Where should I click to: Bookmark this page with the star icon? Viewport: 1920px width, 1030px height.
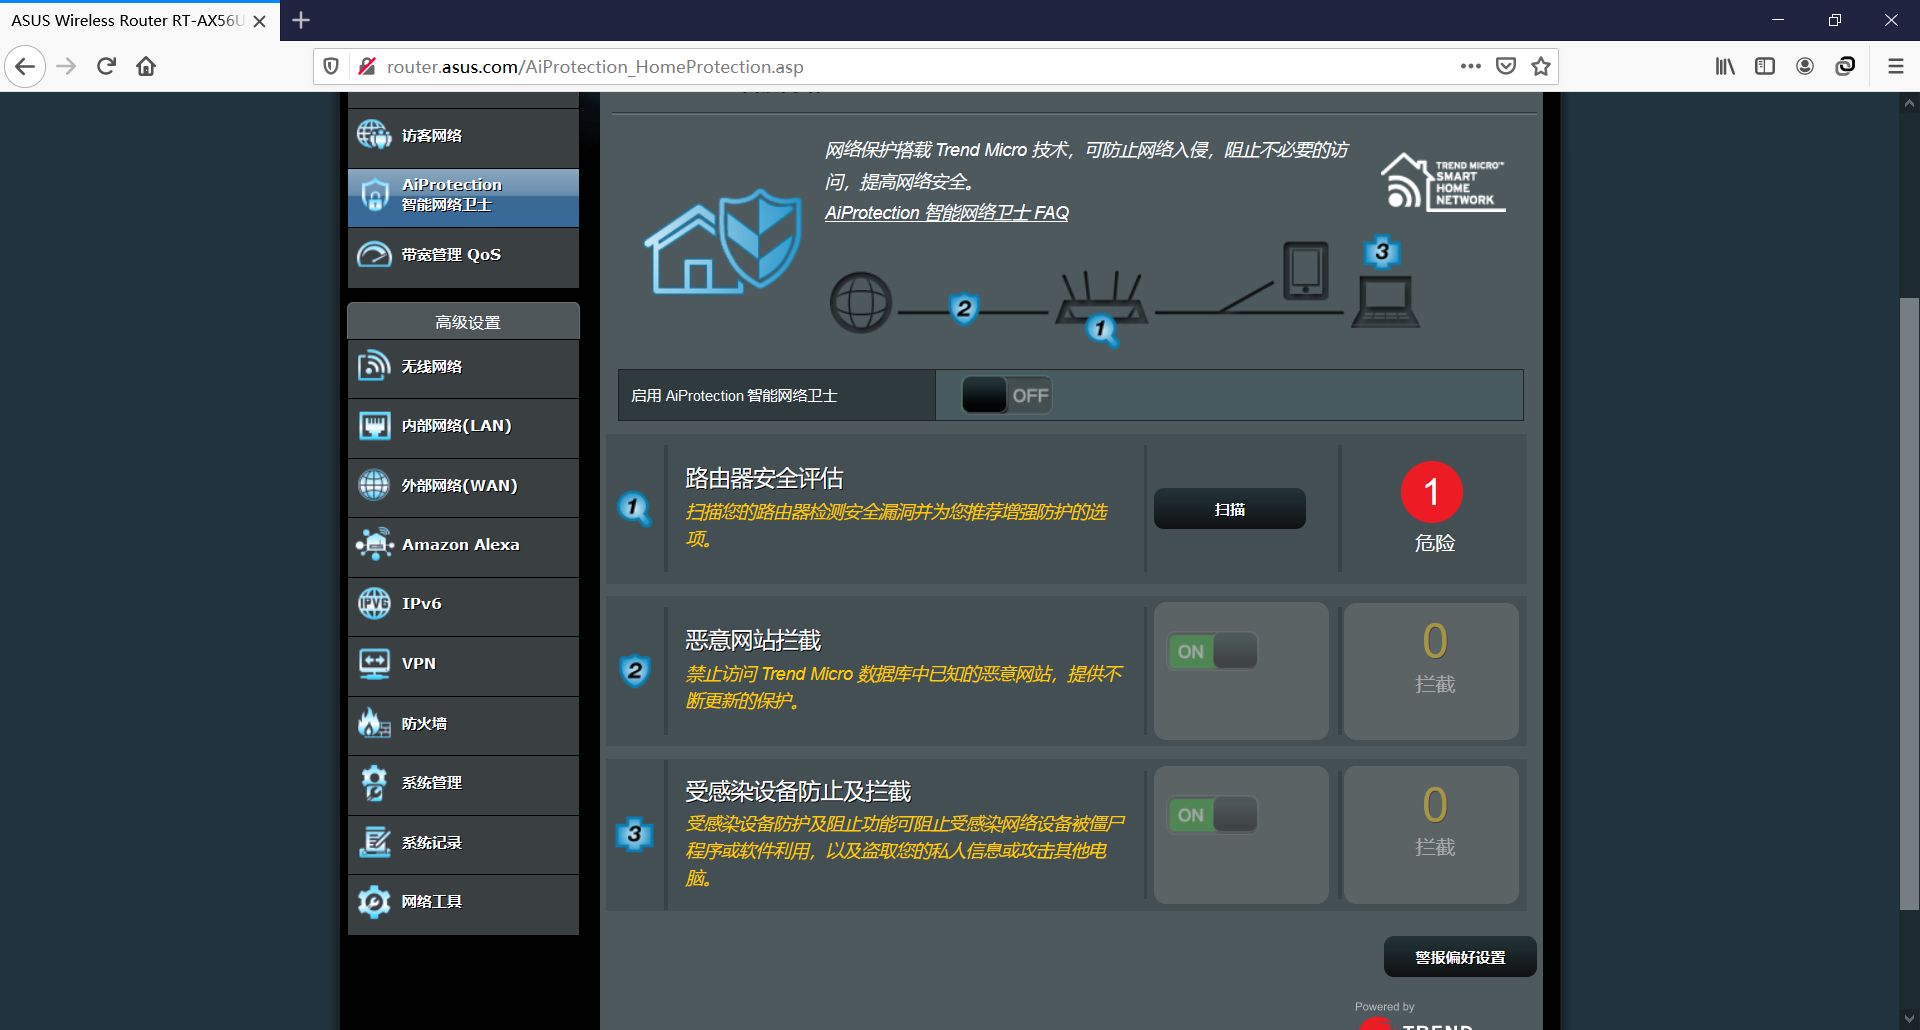[x=1541, y=66]
